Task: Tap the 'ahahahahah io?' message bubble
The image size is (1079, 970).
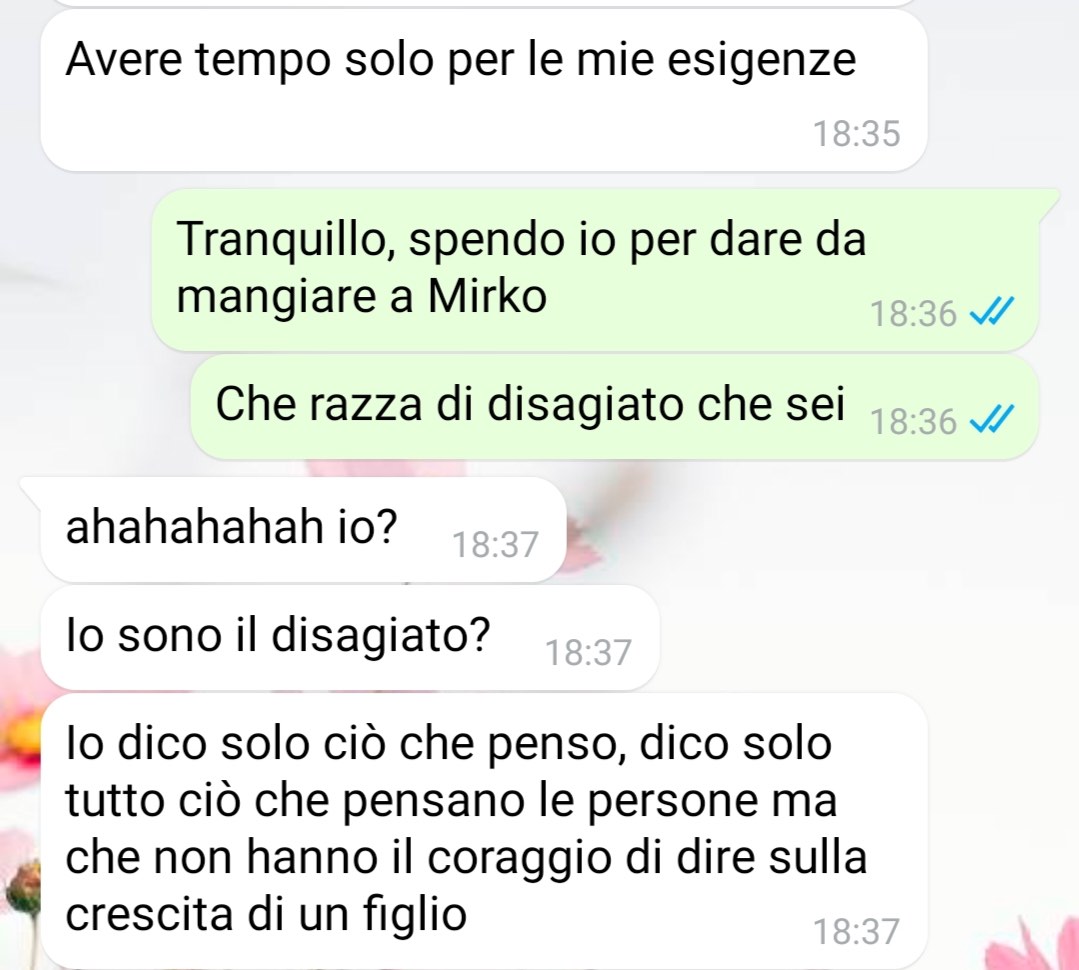Action: coord(303,530)
